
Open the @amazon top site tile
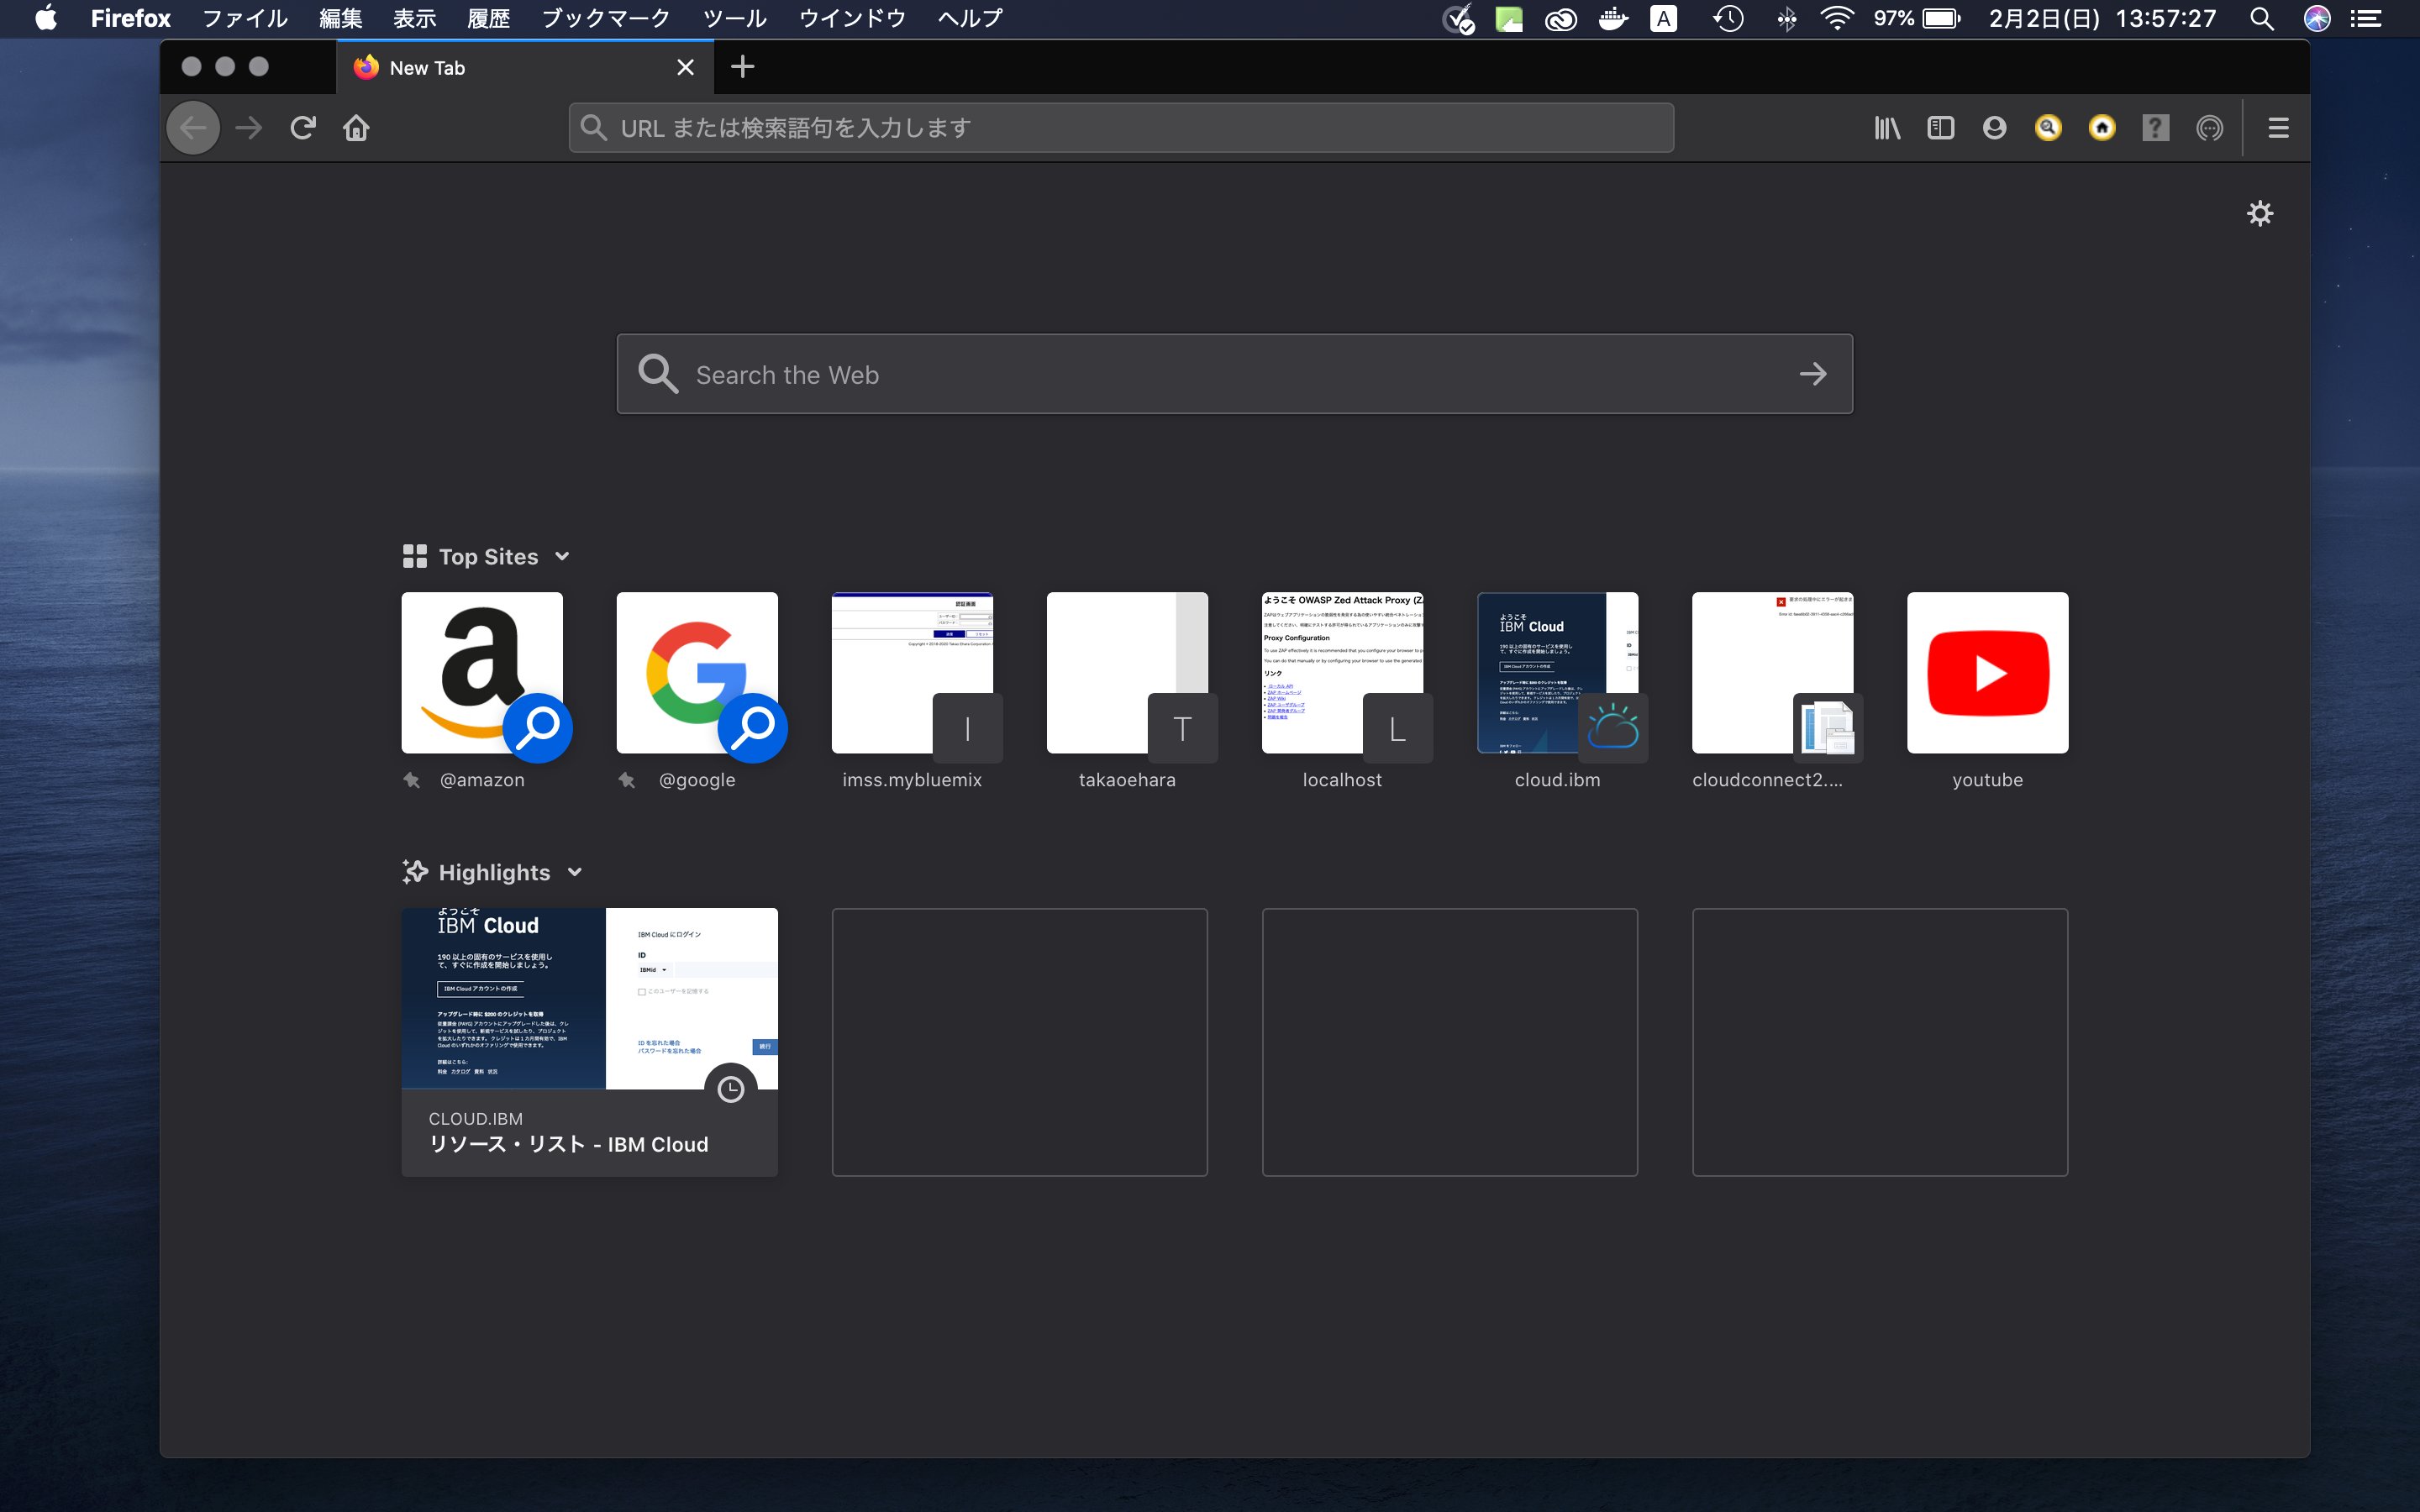pyautogui.click(x=482, y=673)
